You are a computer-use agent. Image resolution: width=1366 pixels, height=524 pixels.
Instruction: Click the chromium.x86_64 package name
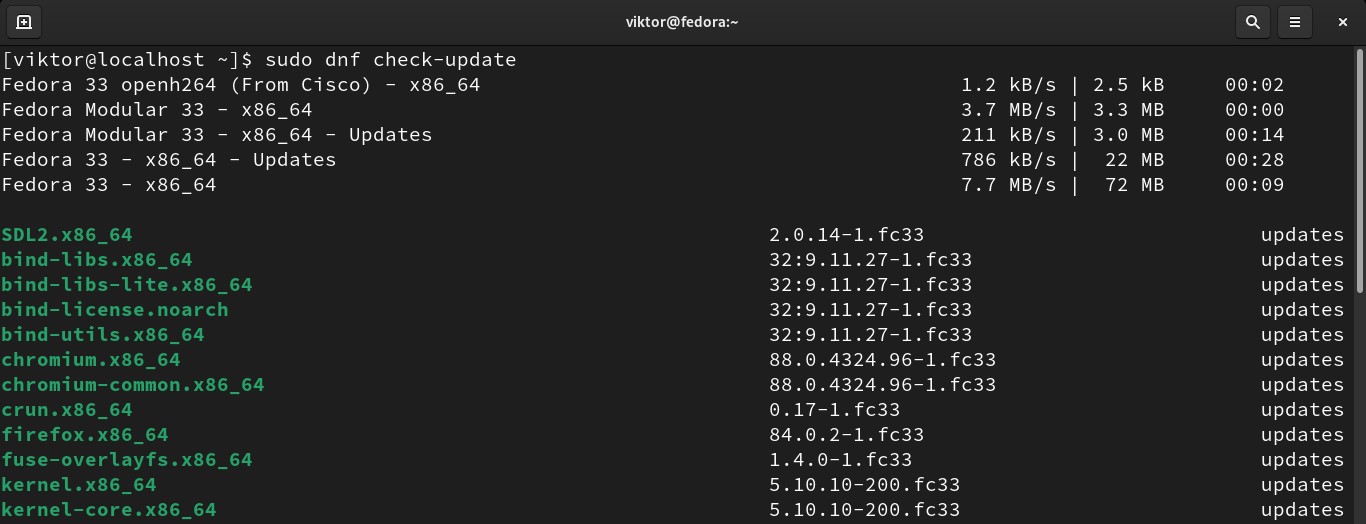tap(91, 360)
